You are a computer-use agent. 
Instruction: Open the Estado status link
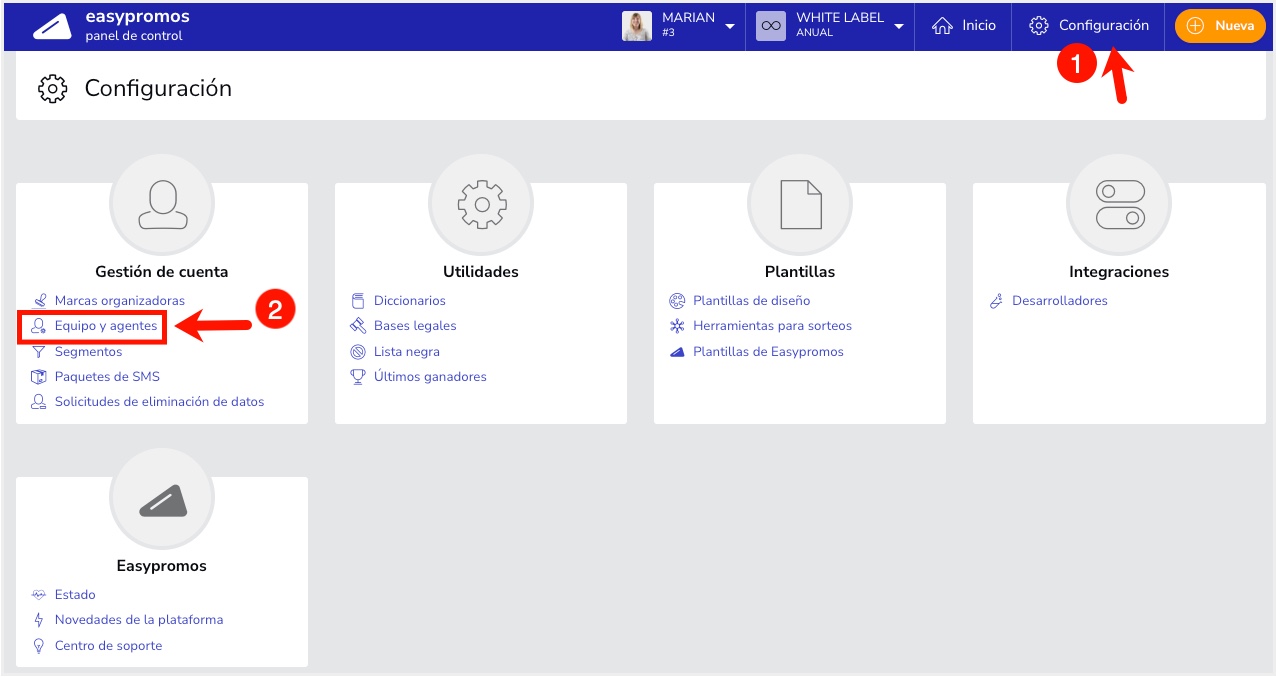point(75,595)
